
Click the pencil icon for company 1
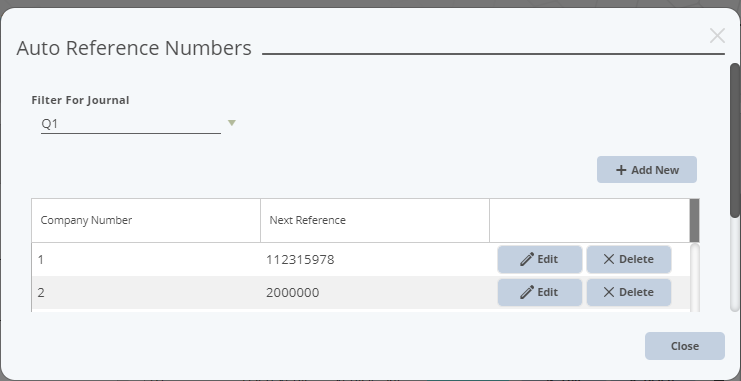pyautogui.click(x=527, y=259)
